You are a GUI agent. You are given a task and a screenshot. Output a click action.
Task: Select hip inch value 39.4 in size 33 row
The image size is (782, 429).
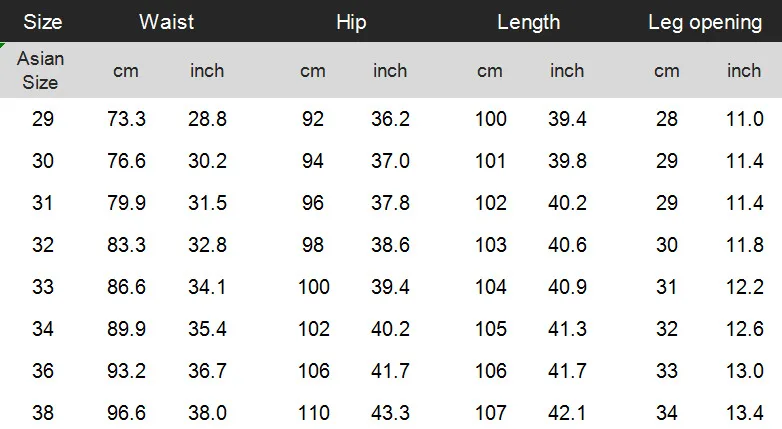tap(391, 286)
